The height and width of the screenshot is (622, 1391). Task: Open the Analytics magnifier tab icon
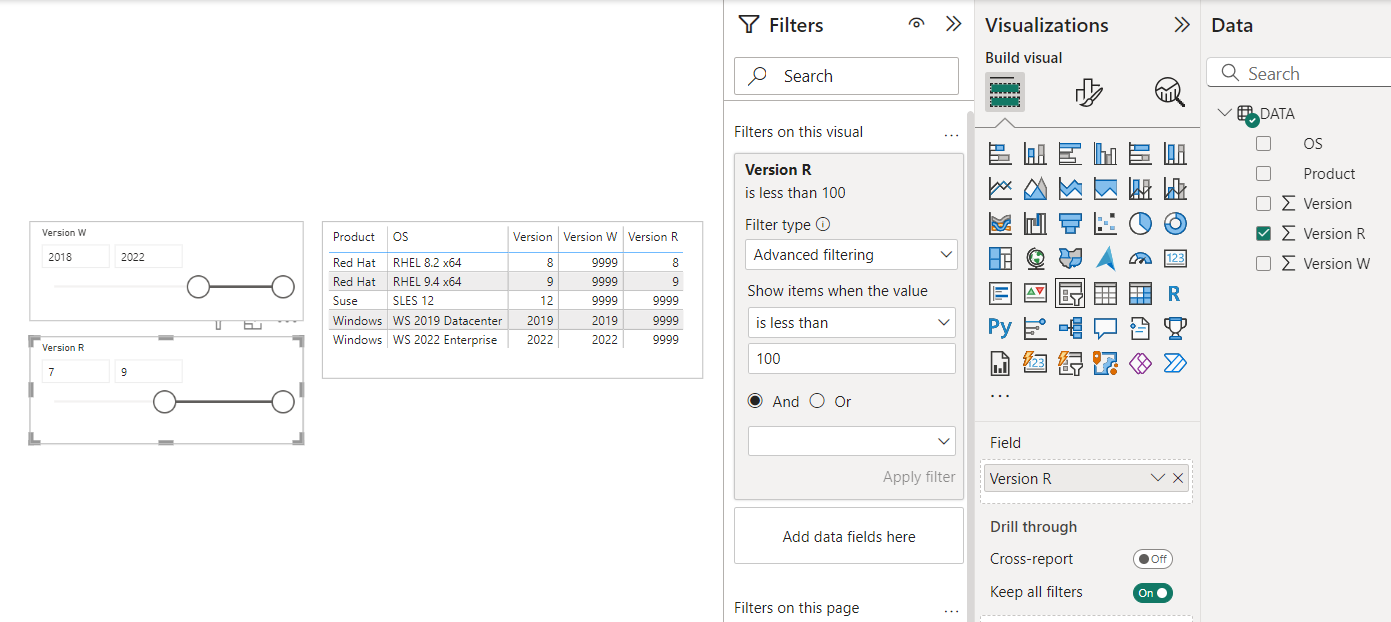click(x=1169, y=92)
